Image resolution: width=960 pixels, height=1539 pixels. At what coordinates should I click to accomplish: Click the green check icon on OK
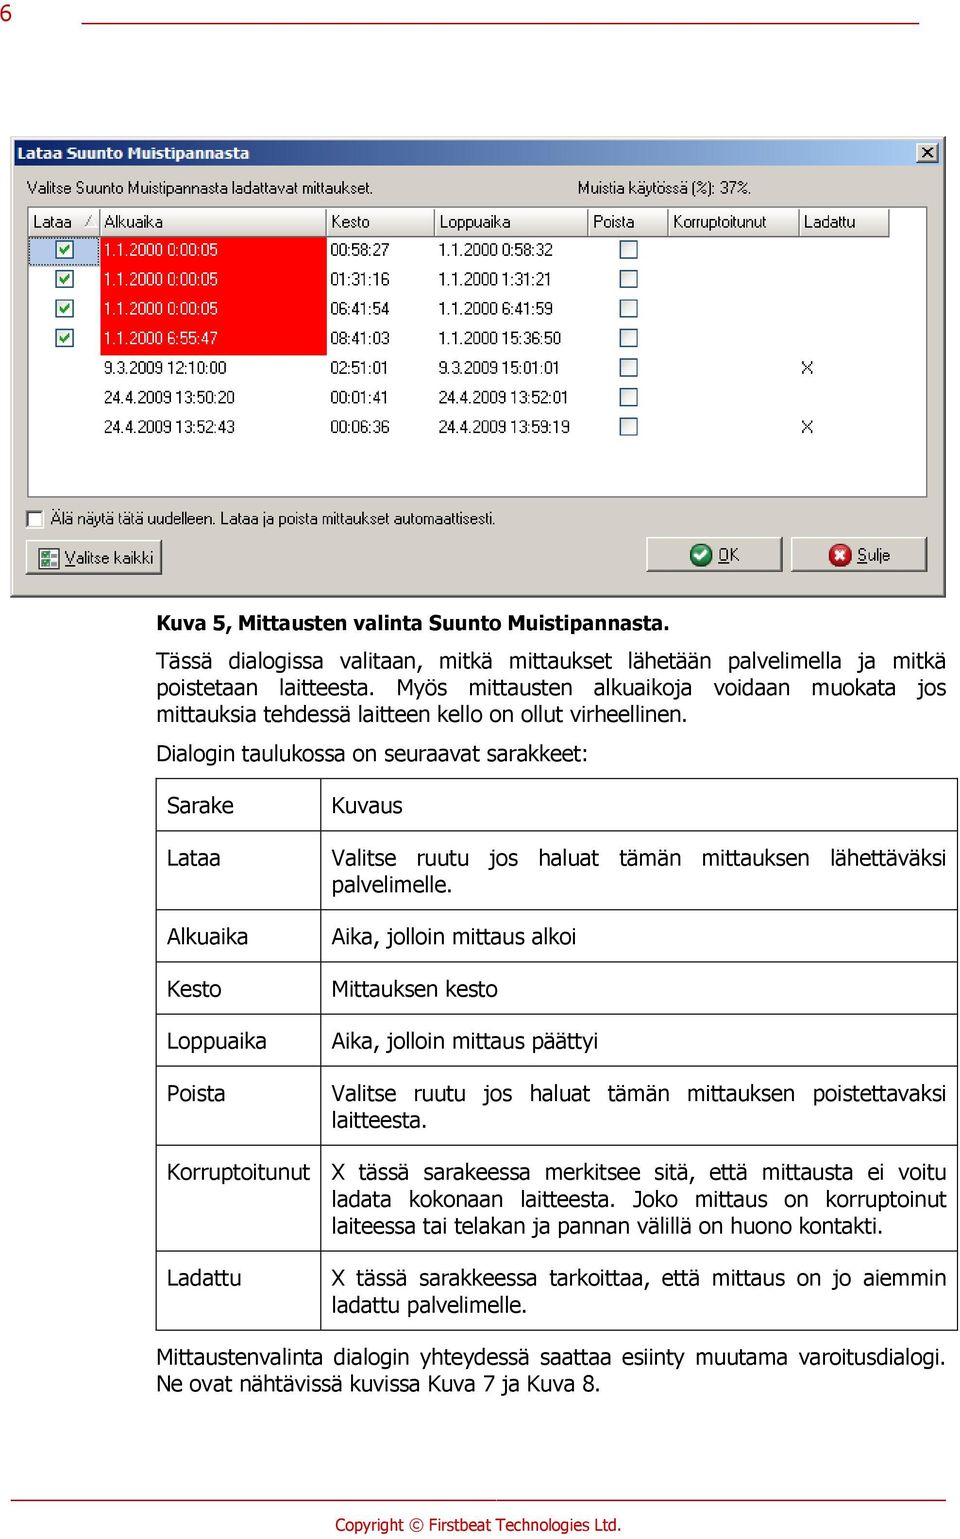click(701, 555)
